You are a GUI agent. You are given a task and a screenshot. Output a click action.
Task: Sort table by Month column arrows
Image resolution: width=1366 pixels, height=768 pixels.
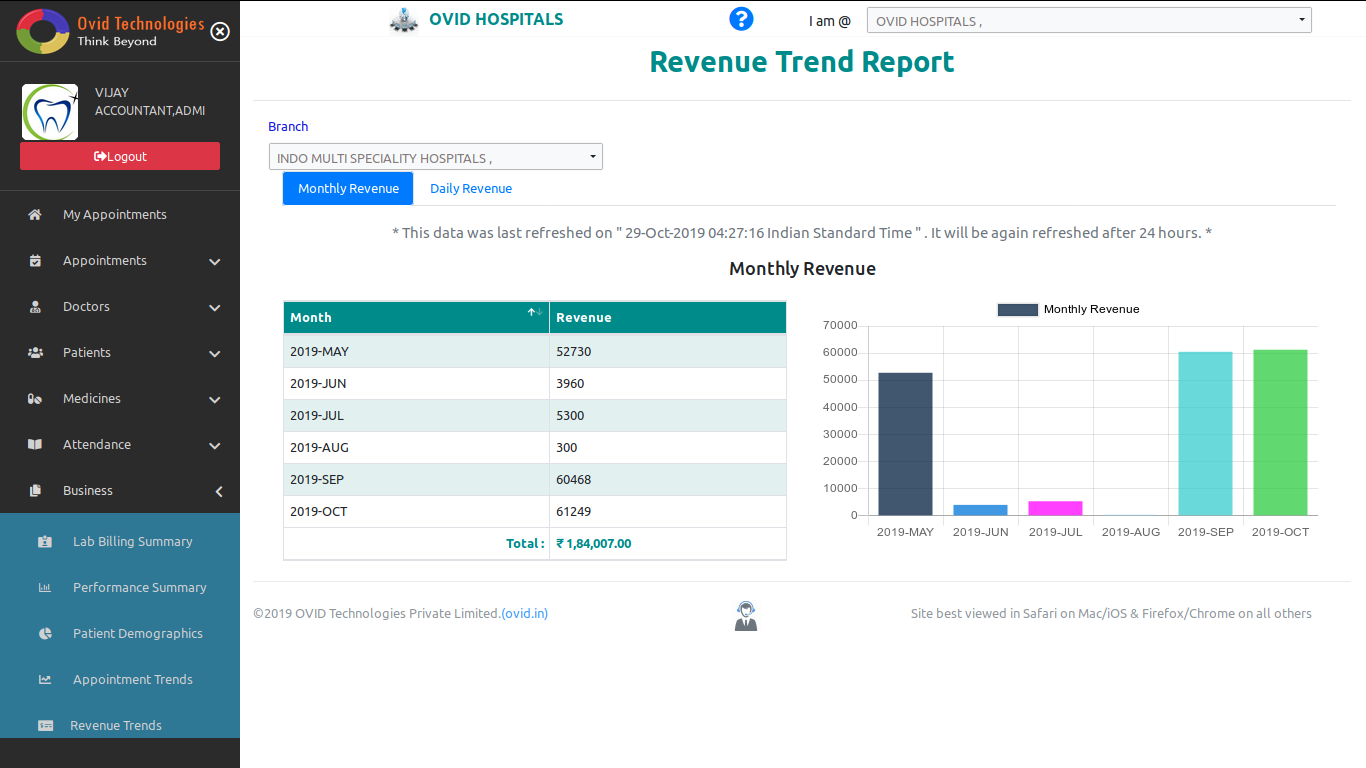pos(535,314)
